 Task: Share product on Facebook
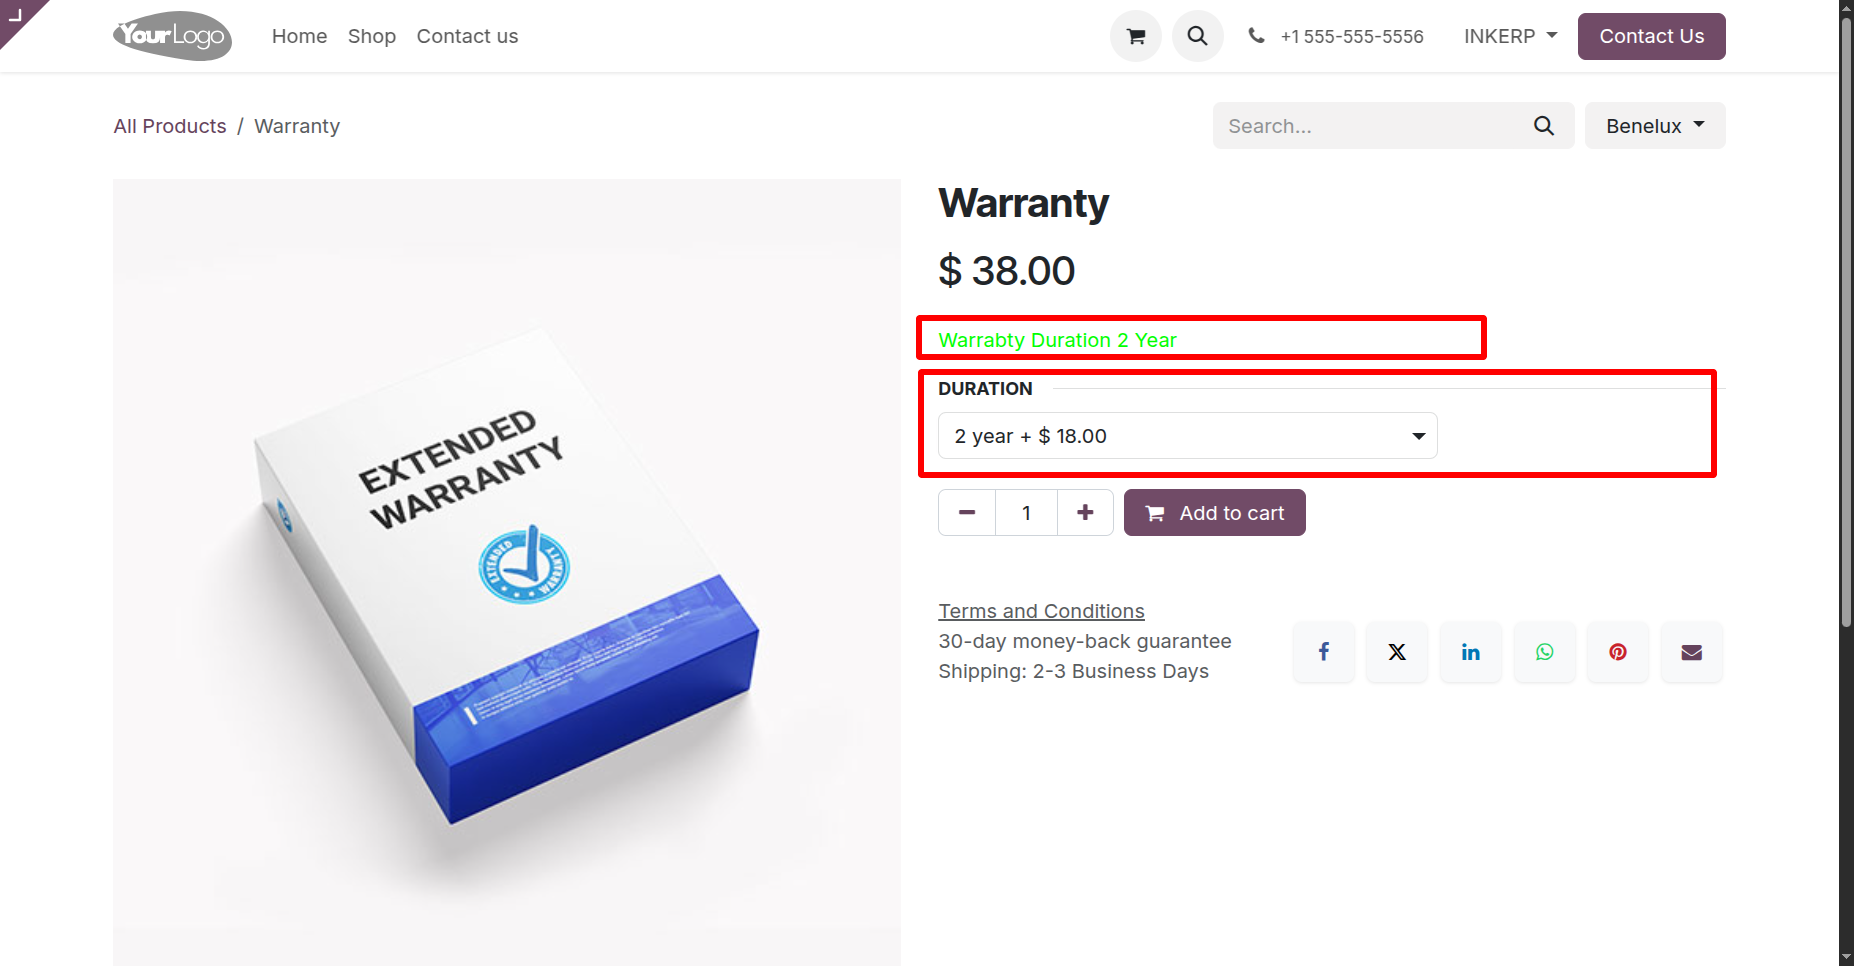click(x=1323, y=652)
